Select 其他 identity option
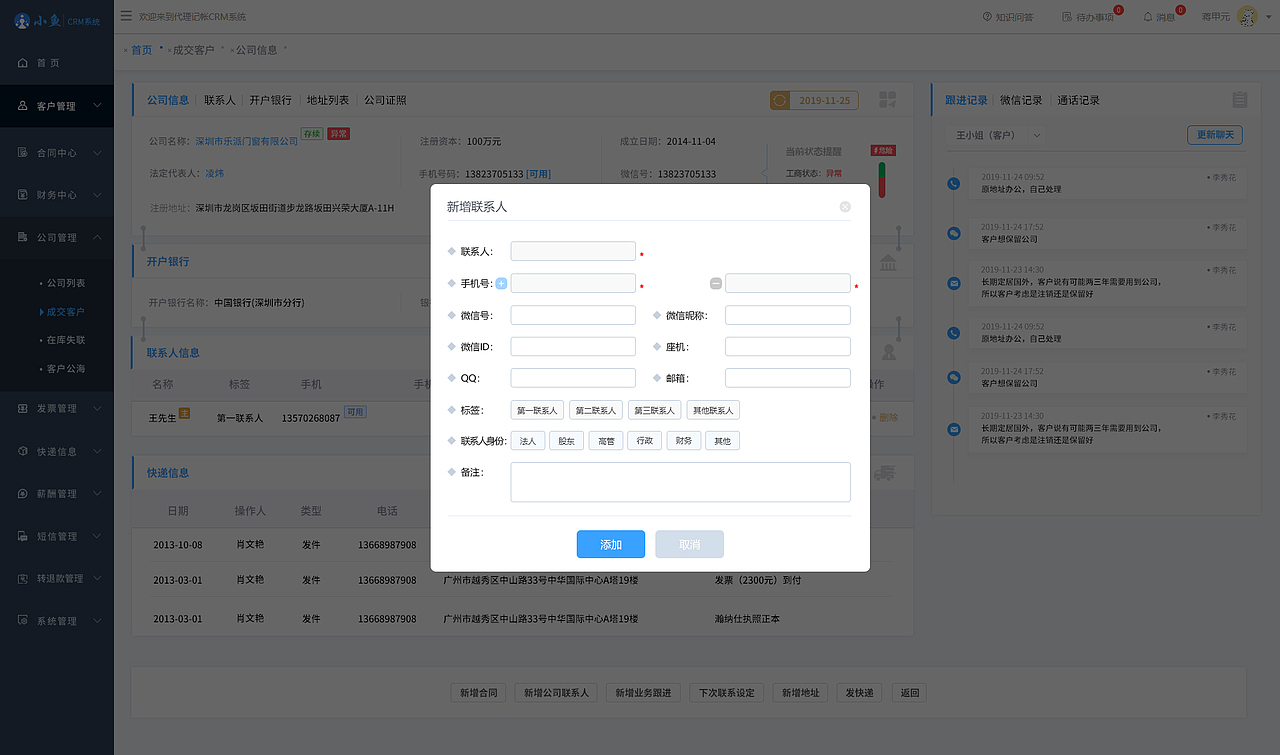 click(723, 441)
